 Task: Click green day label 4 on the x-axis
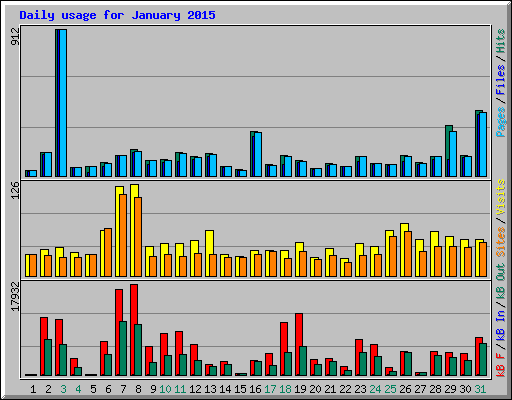click(78, 389)
